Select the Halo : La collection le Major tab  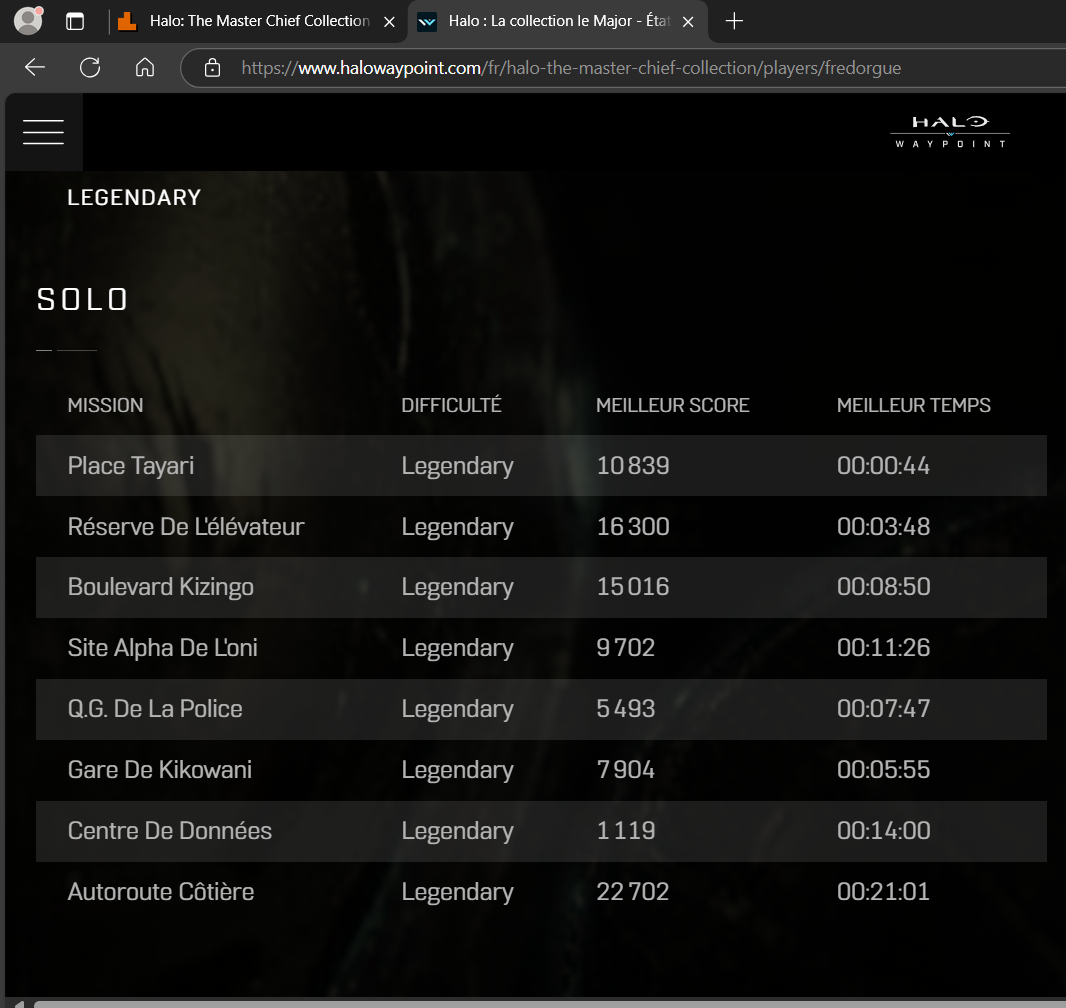pyautogui.click(x=545, y=21)
